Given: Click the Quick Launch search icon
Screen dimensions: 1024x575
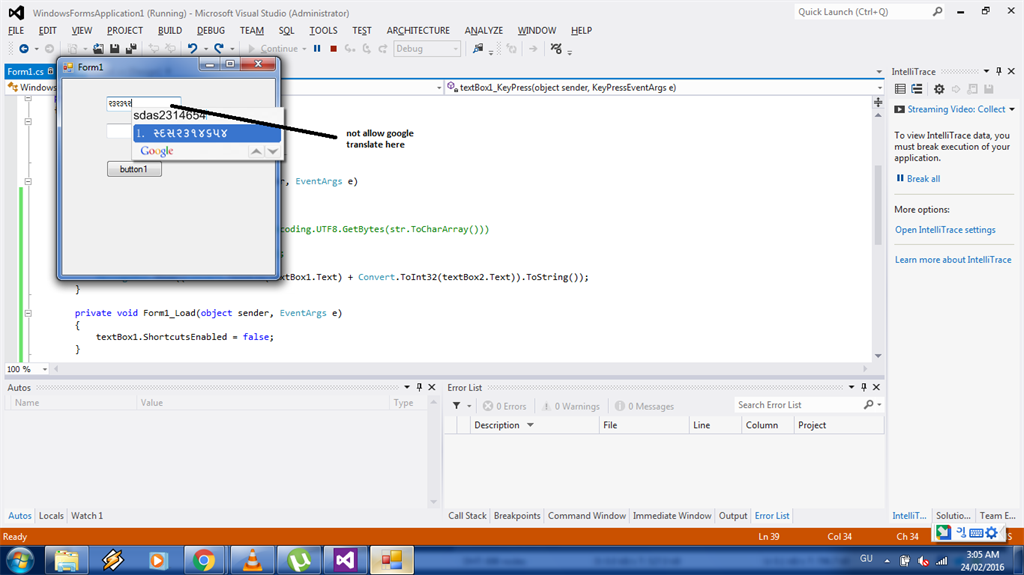Looking at the screenshot, I should 937,12.
